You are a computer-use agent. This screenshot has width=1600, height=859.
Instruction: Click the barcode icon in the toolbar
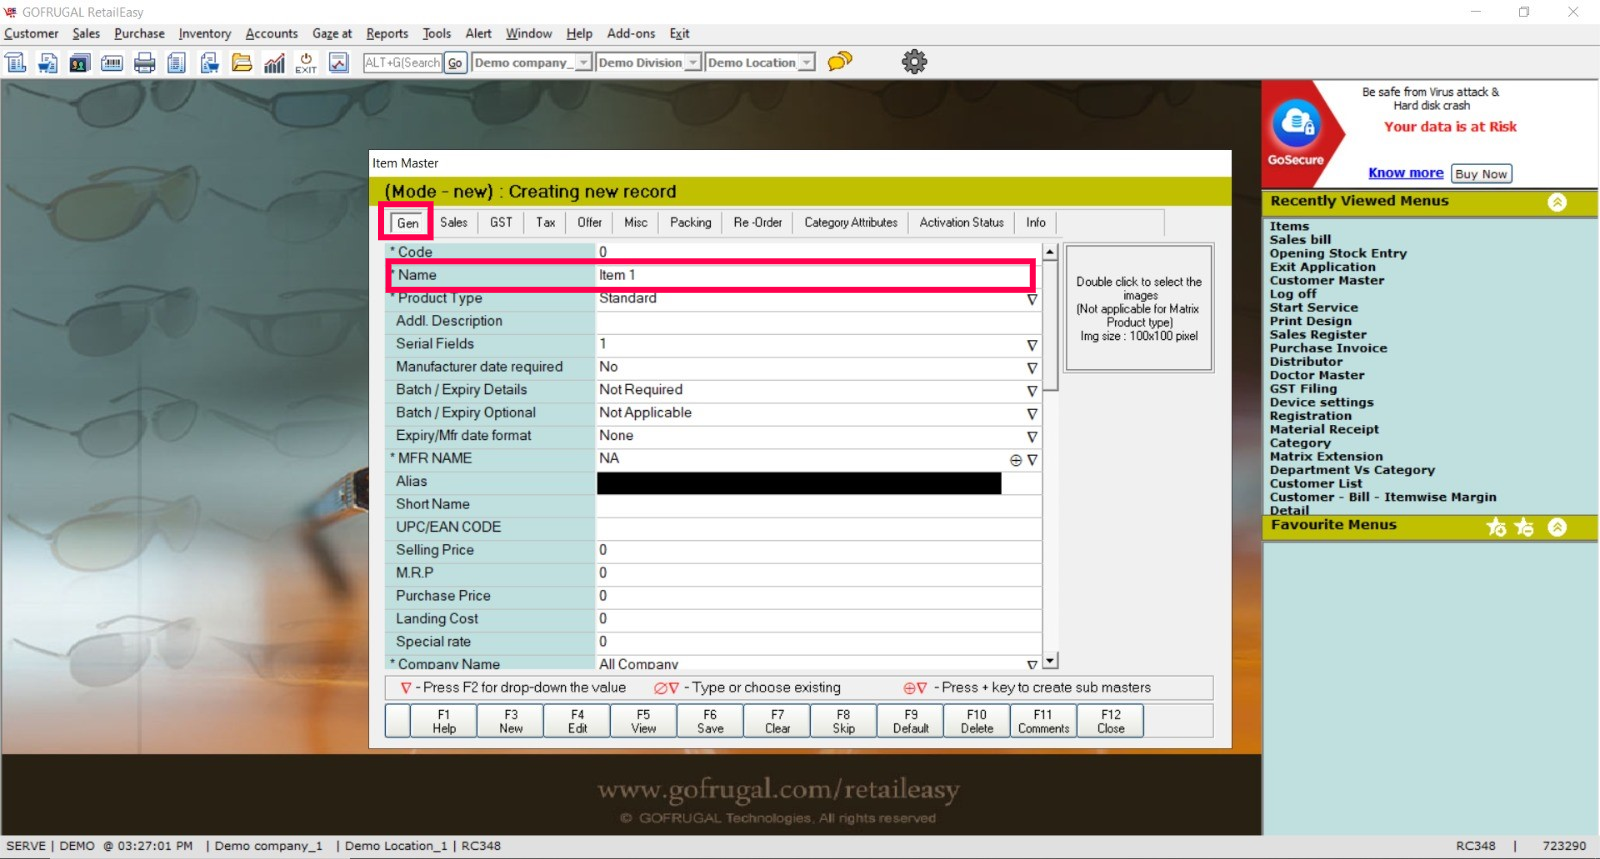pyautogui.click(x=112, y=63)
